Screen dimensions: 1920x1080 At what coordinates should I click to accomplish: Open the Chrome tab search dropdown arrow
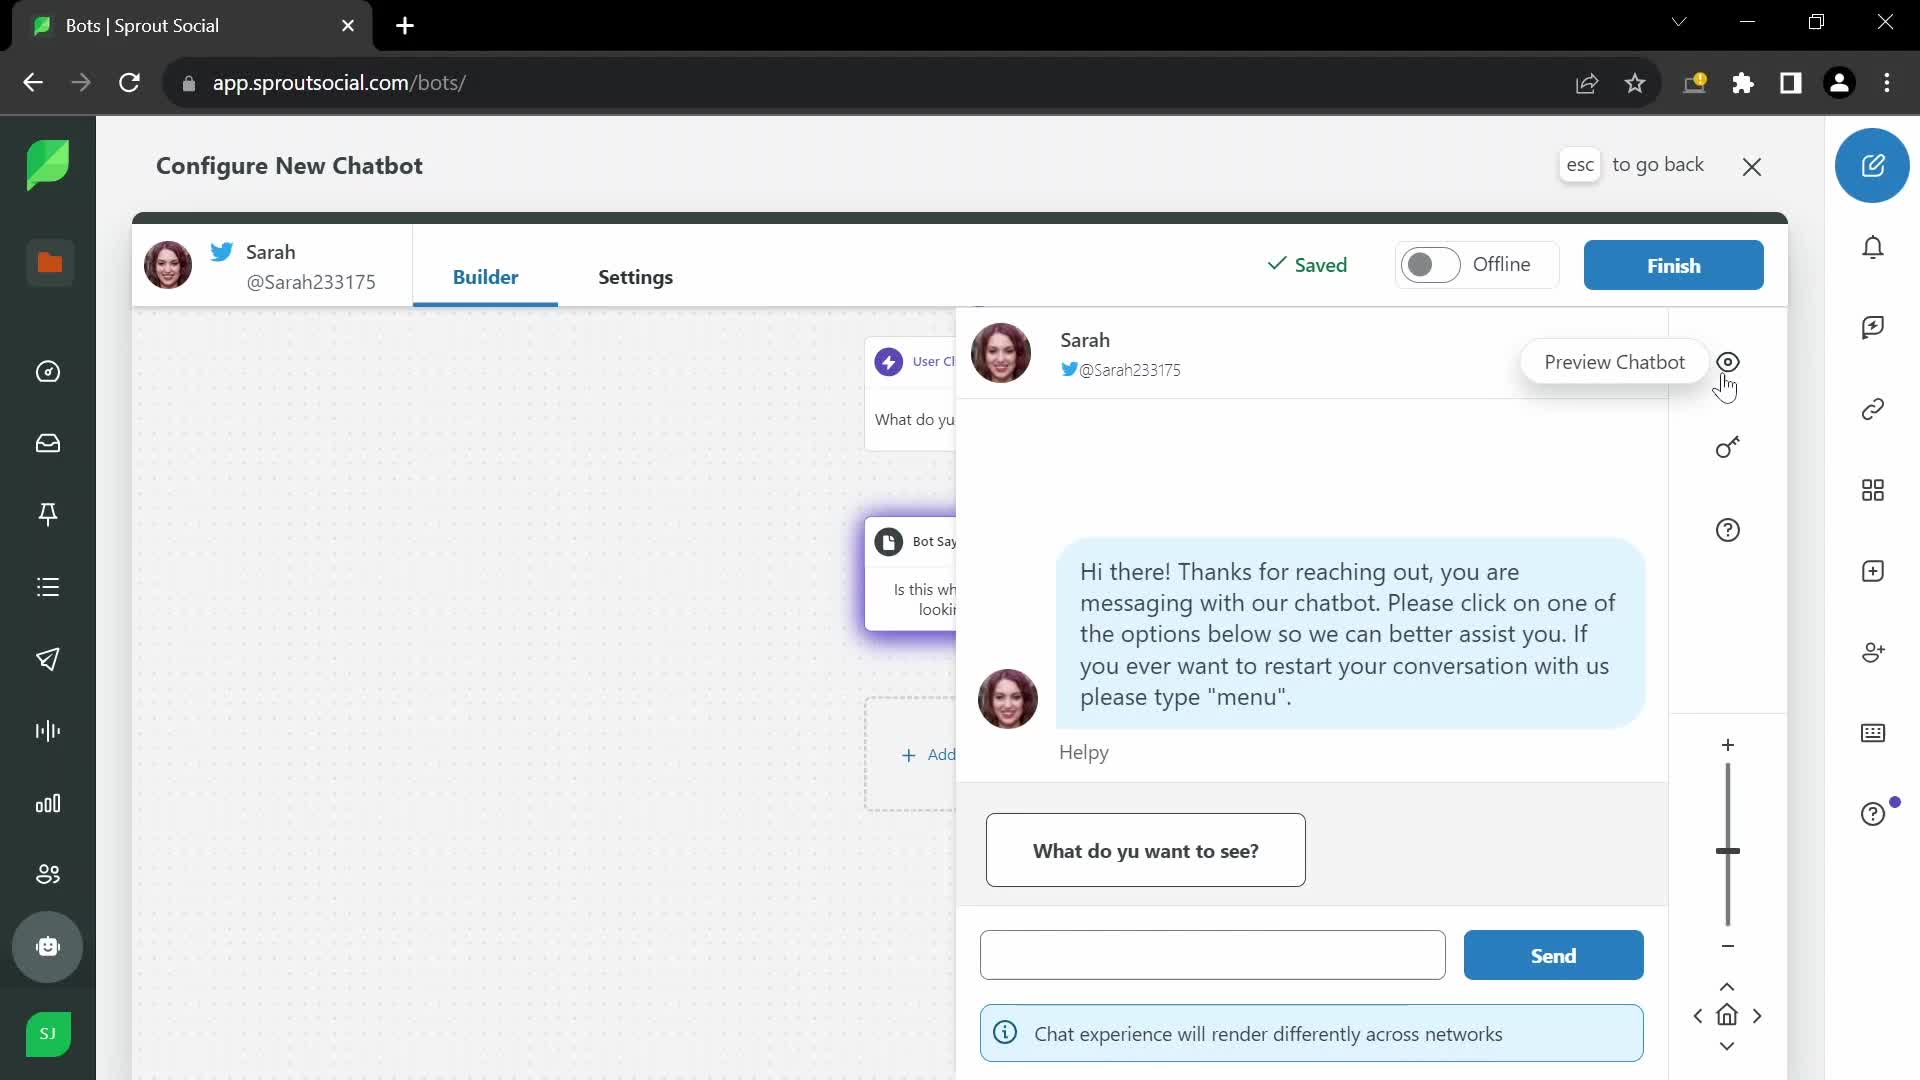tap(1679, 22)
